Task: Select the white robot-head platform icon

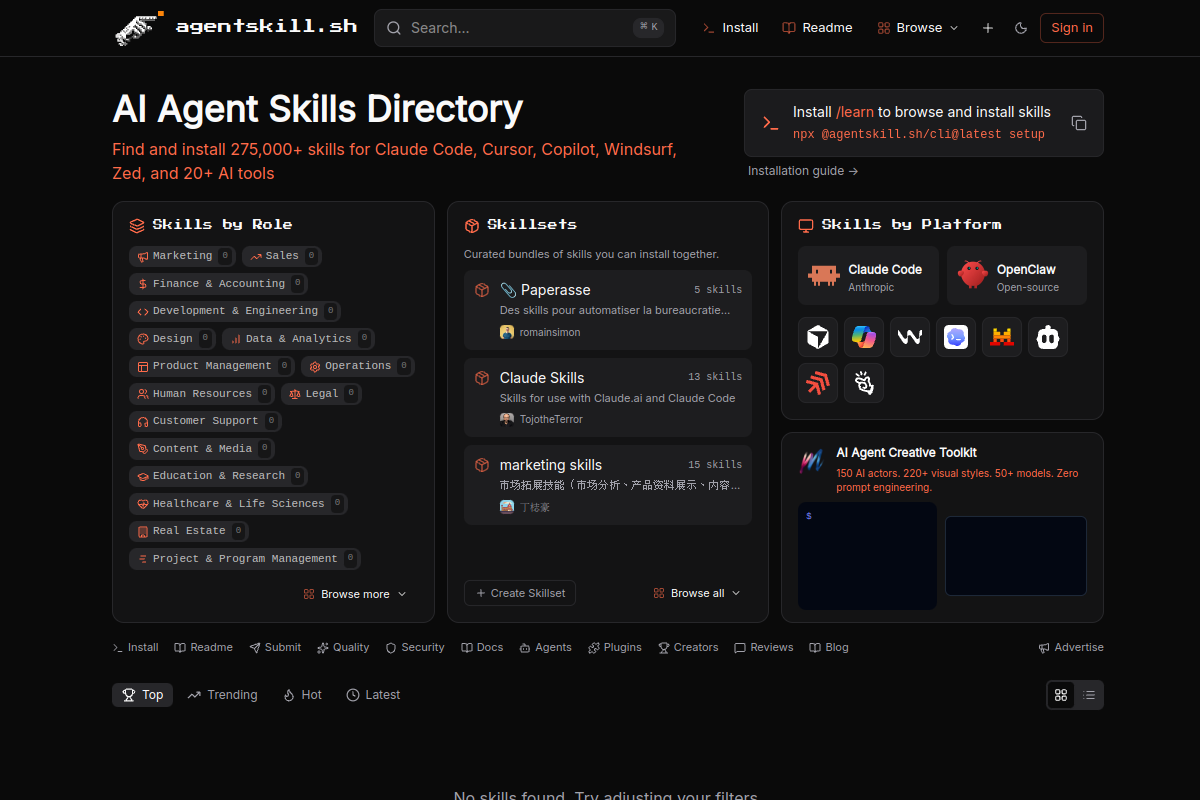Action: tap(1048, 337)
